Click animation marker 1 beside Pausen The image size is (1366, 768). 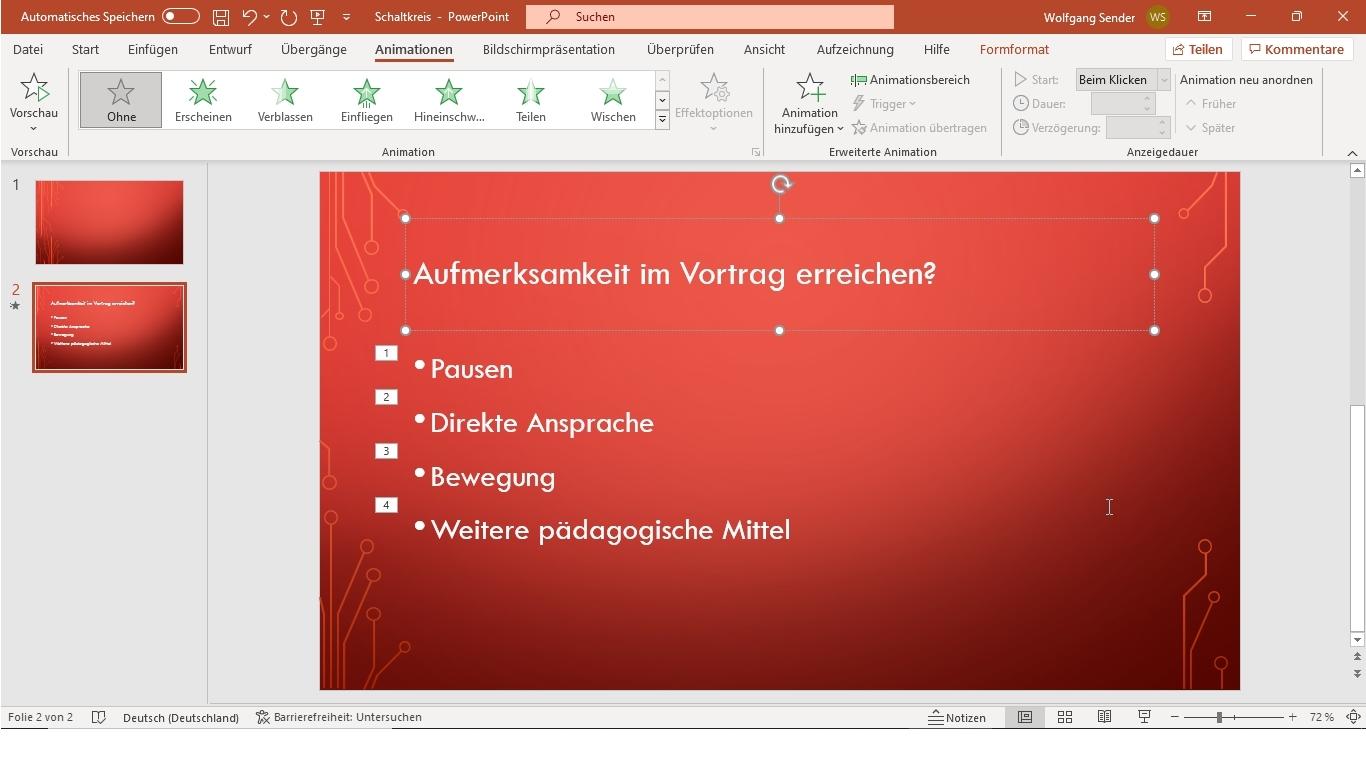click(x=386, y=353)
